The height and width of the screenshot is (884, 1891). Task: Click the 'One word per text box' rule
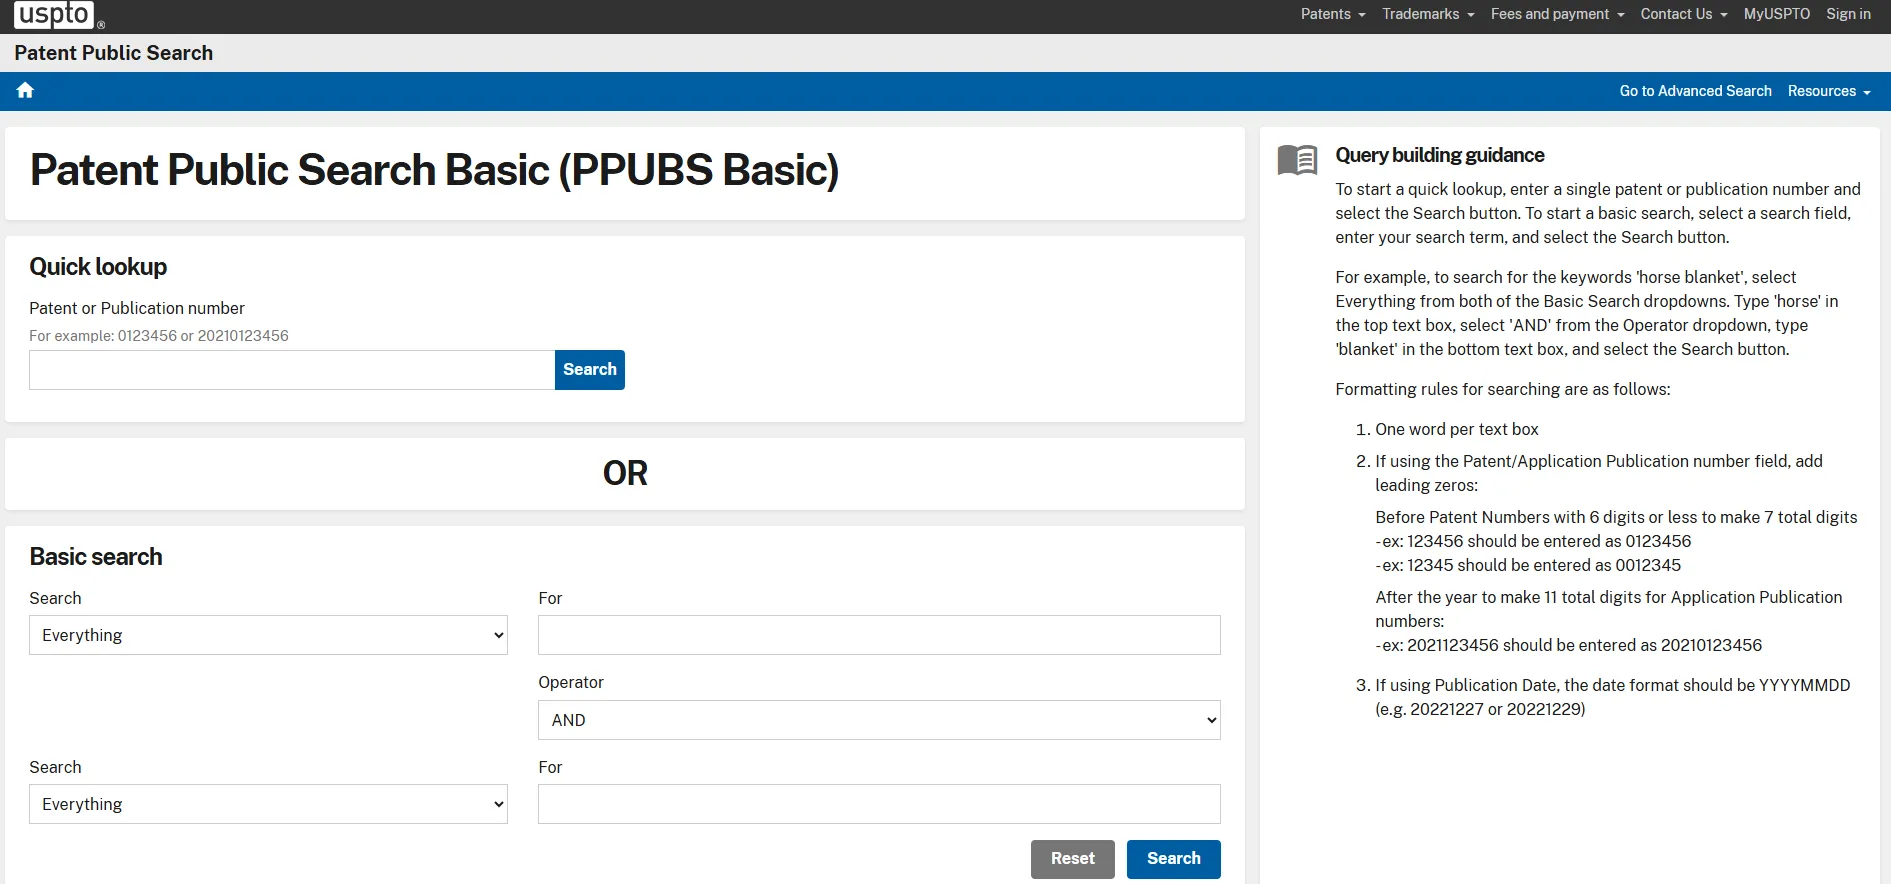[1456, 429]
